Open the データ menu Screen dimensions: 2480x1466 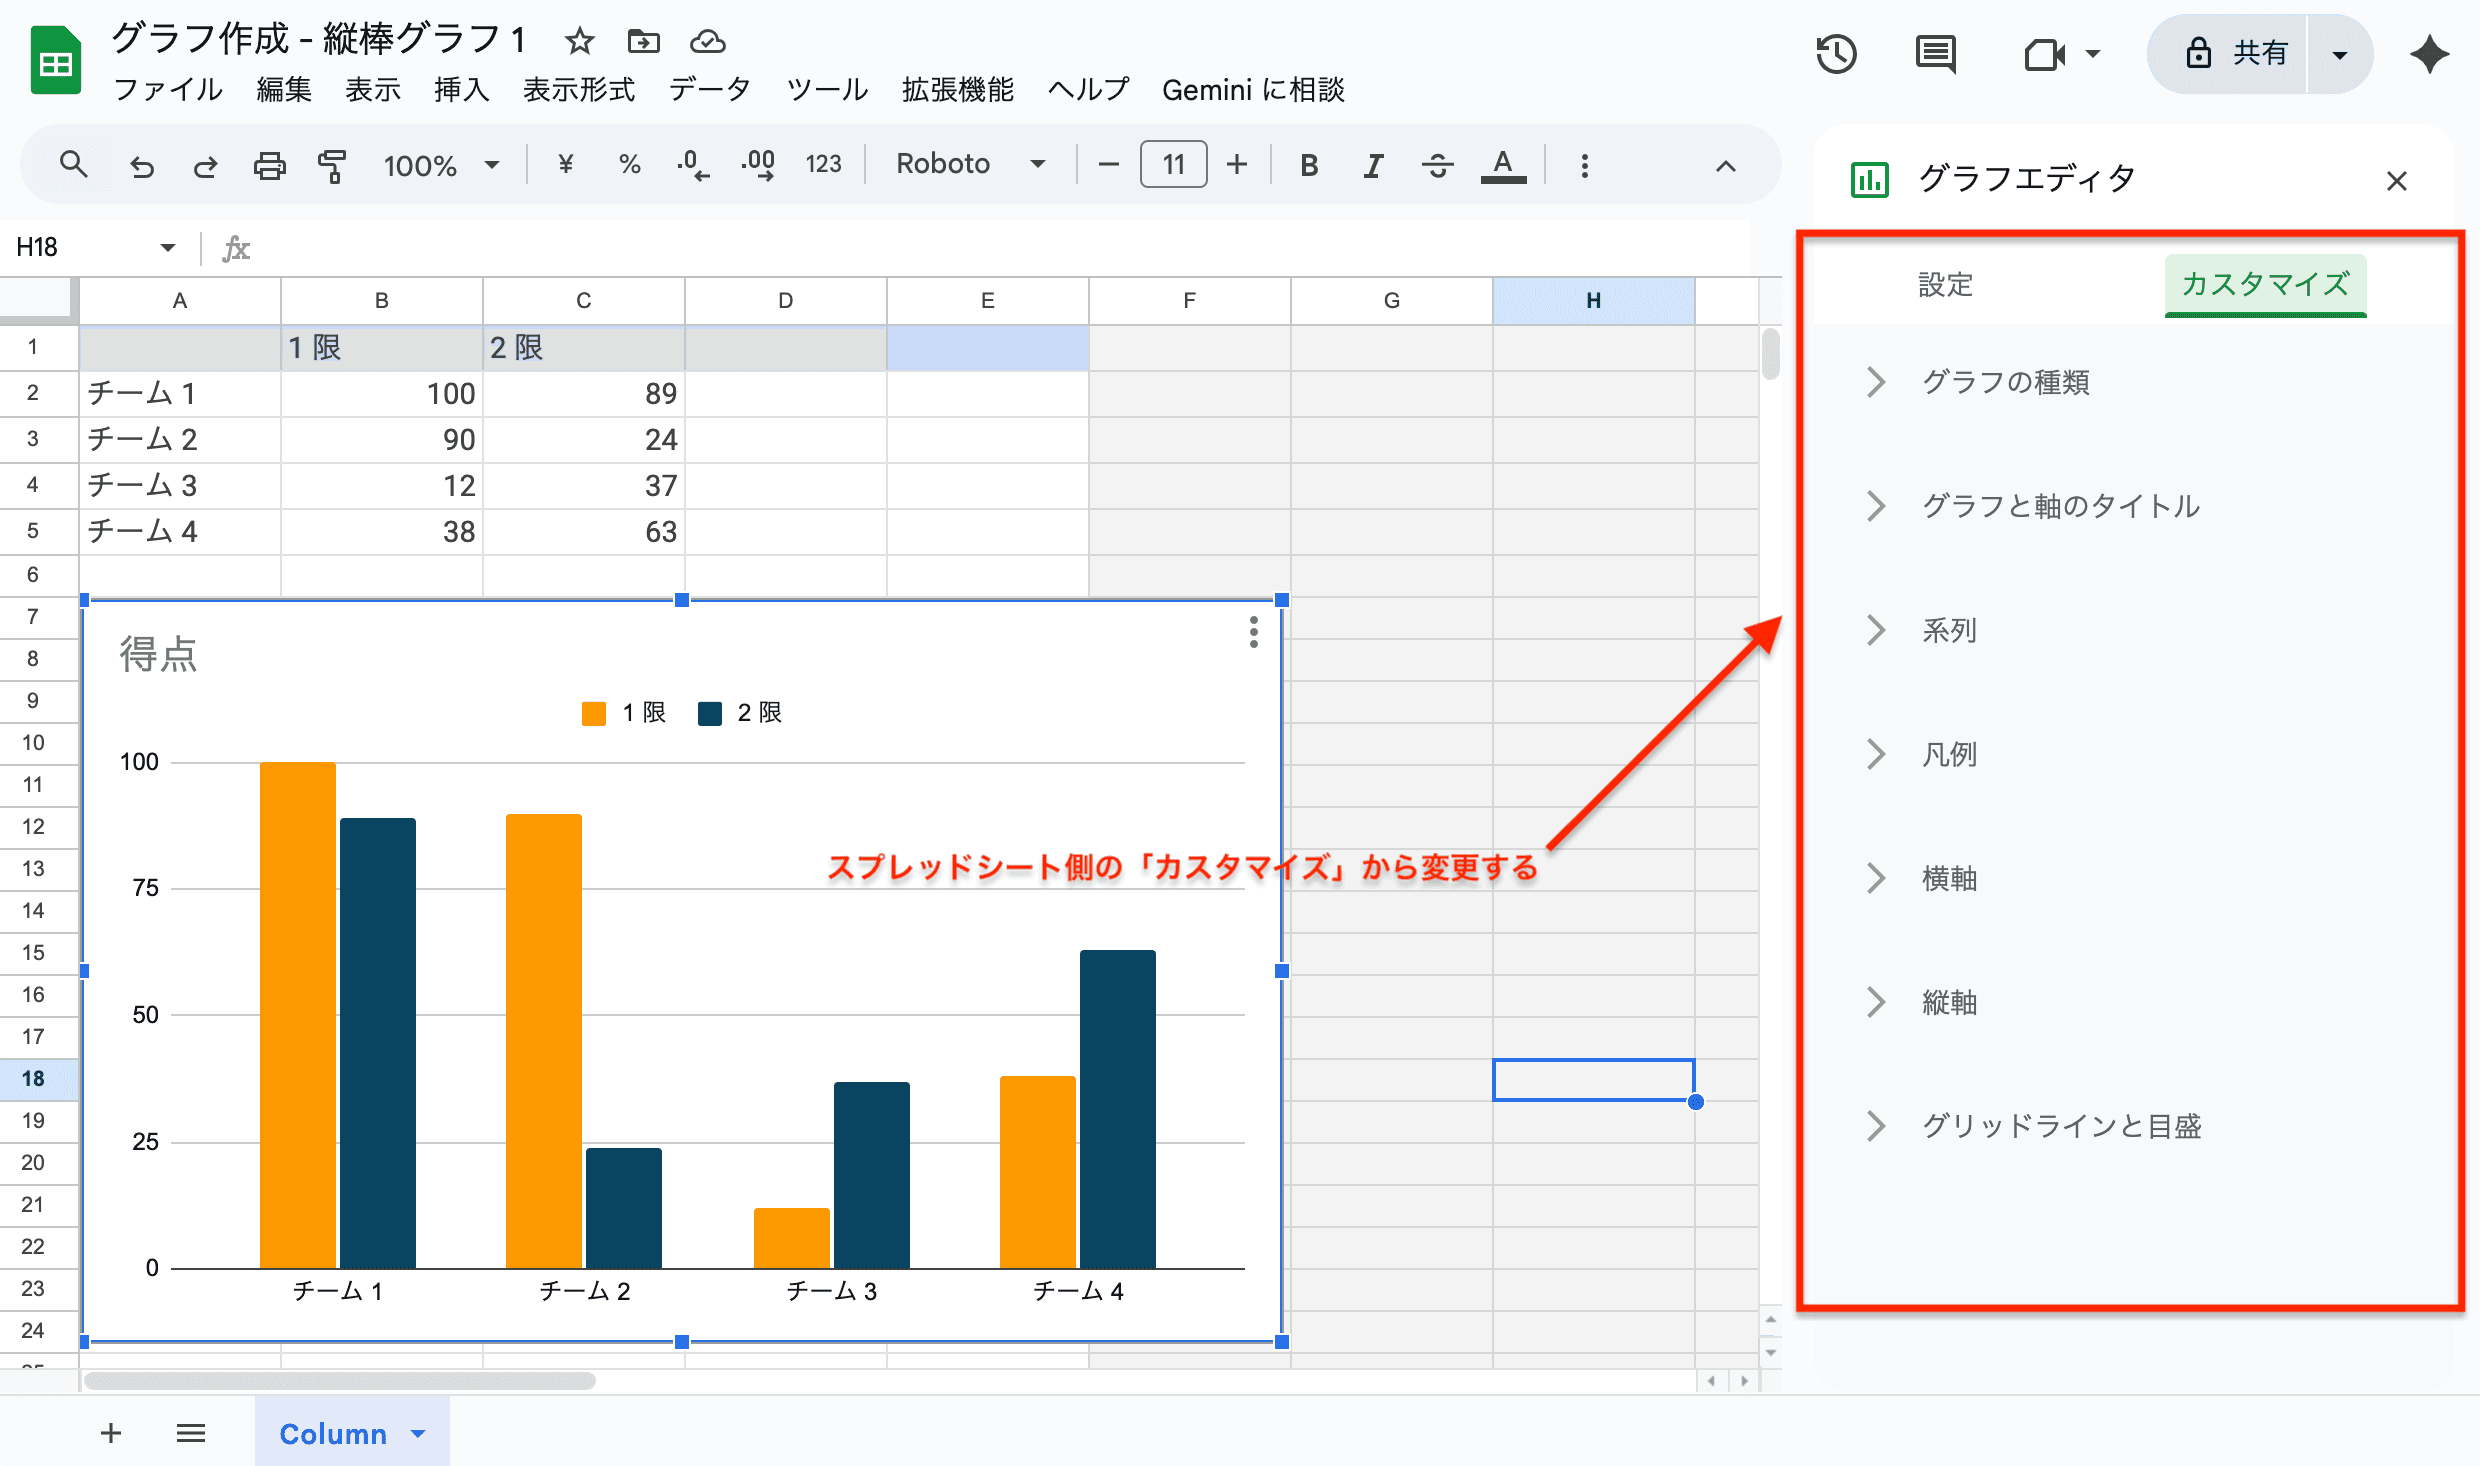[709, 90]
